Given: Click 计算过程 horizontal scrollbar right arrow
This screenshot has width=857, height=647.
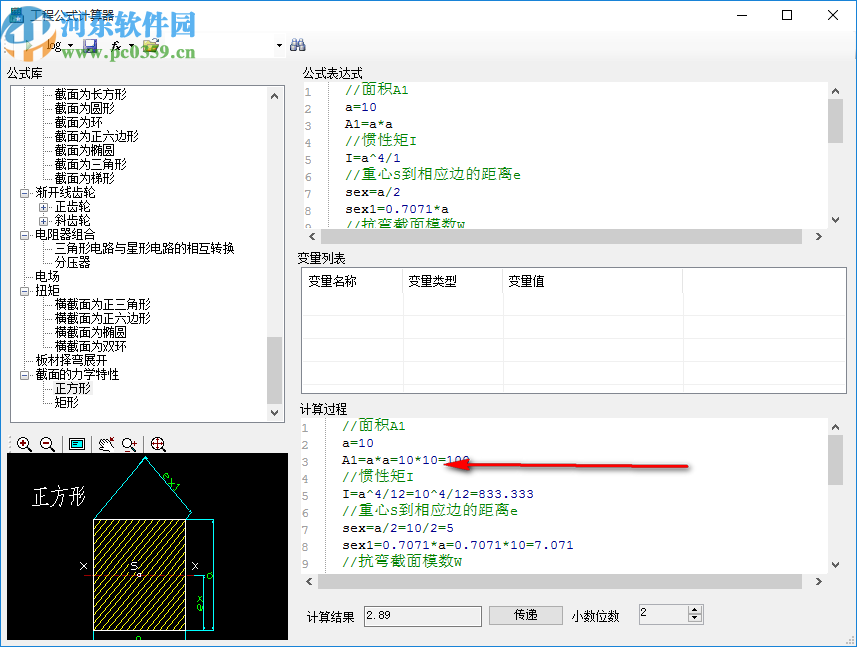Looking at the screenshot, I should [818, 581].
